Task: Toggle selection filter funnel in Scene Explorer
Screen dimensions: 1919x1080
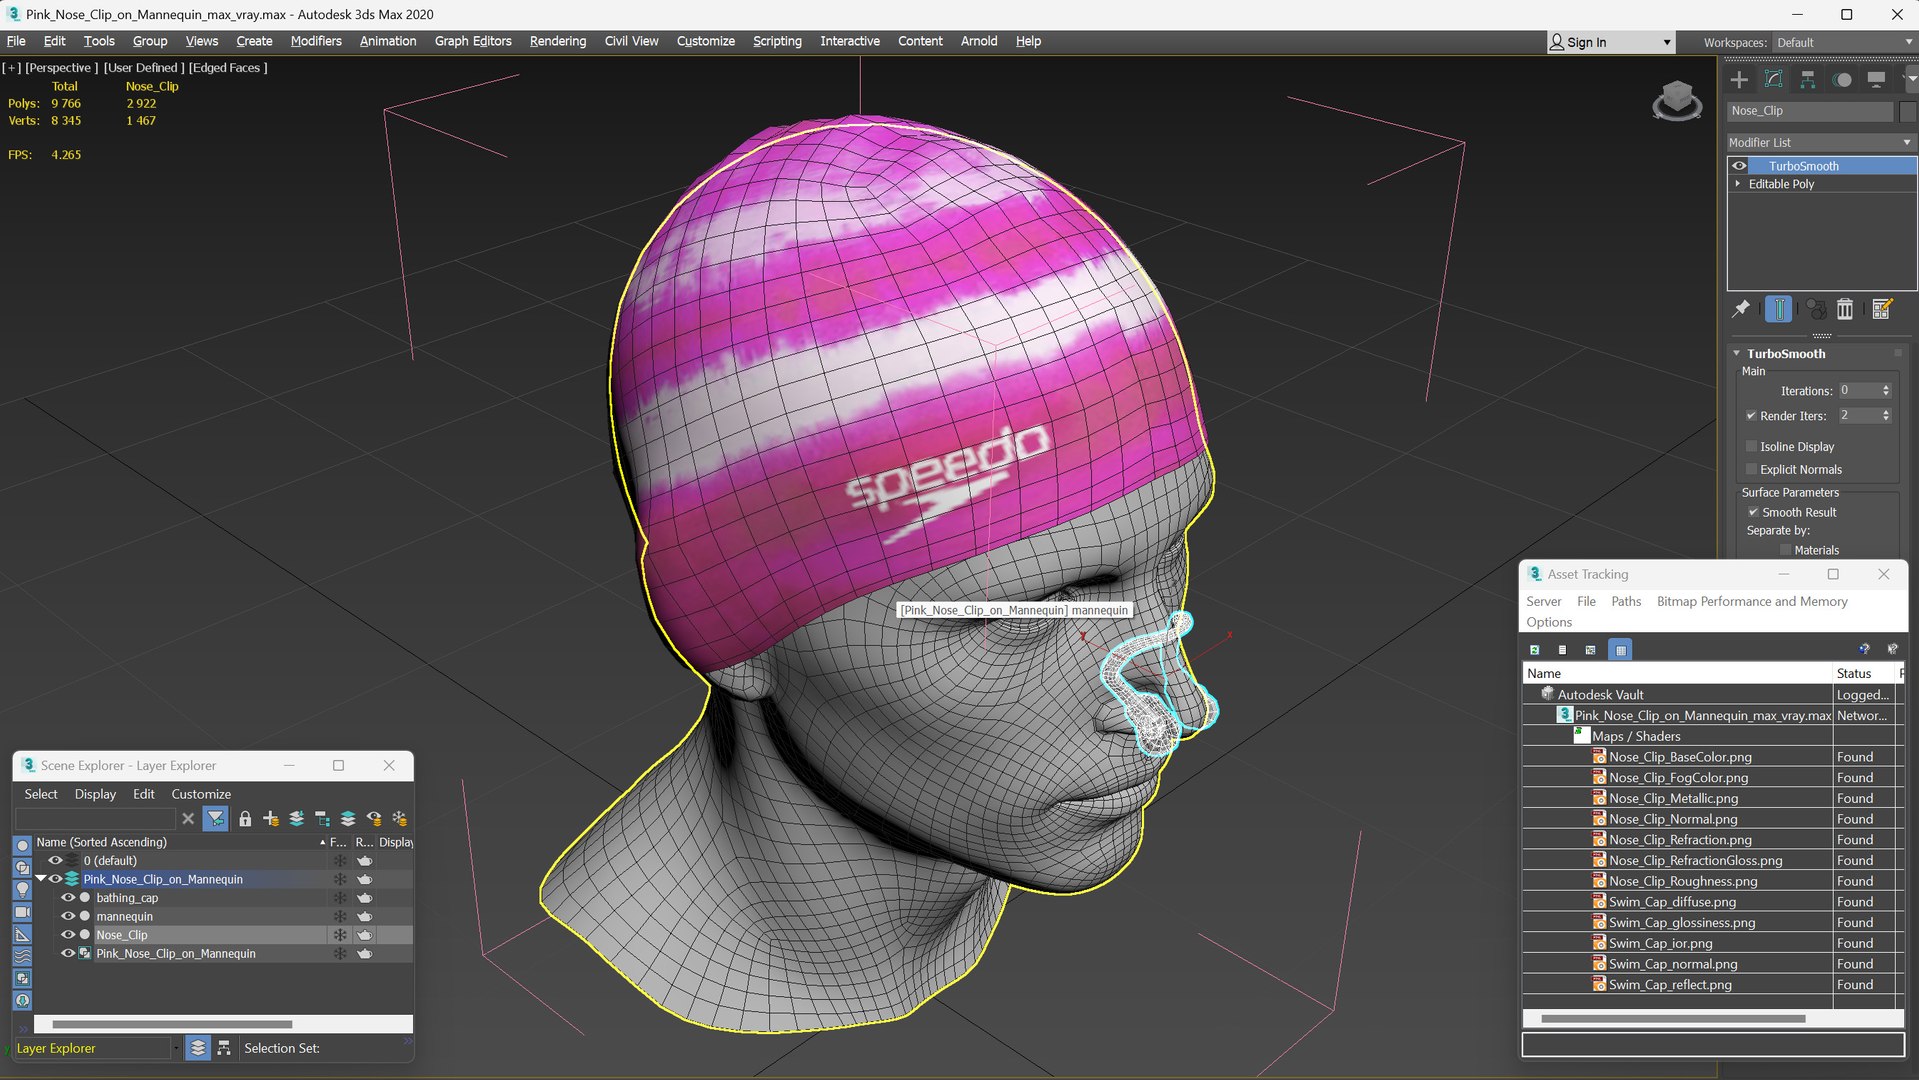Action: click(x=215, y=819)
